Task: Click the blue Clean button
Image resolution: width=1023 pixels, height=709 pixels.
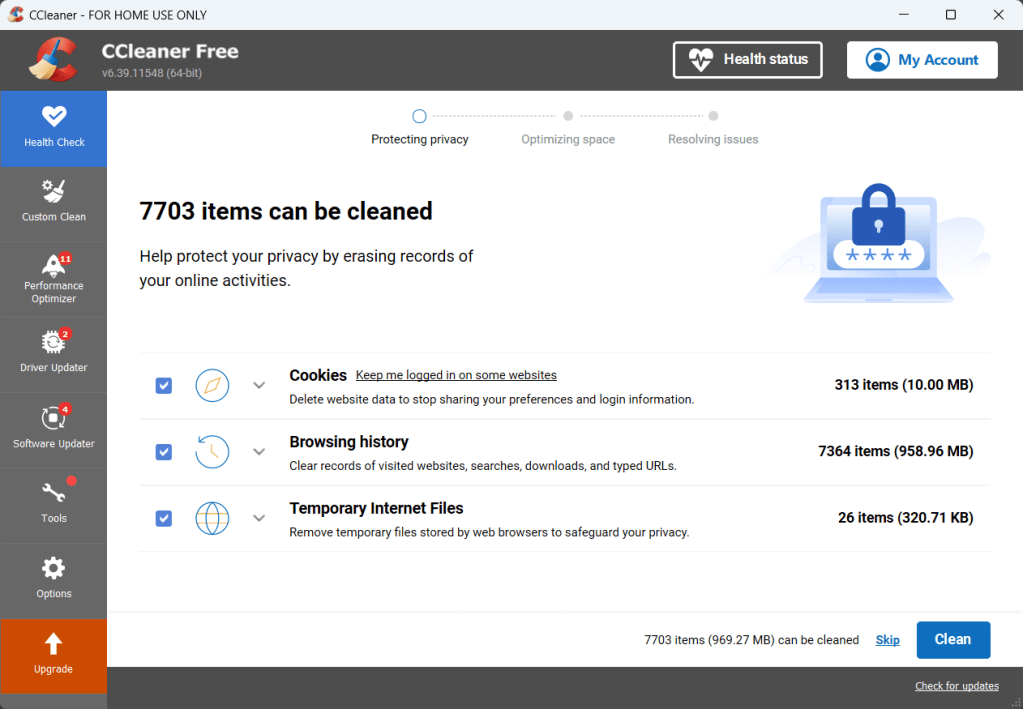Action: pos(953,640)
